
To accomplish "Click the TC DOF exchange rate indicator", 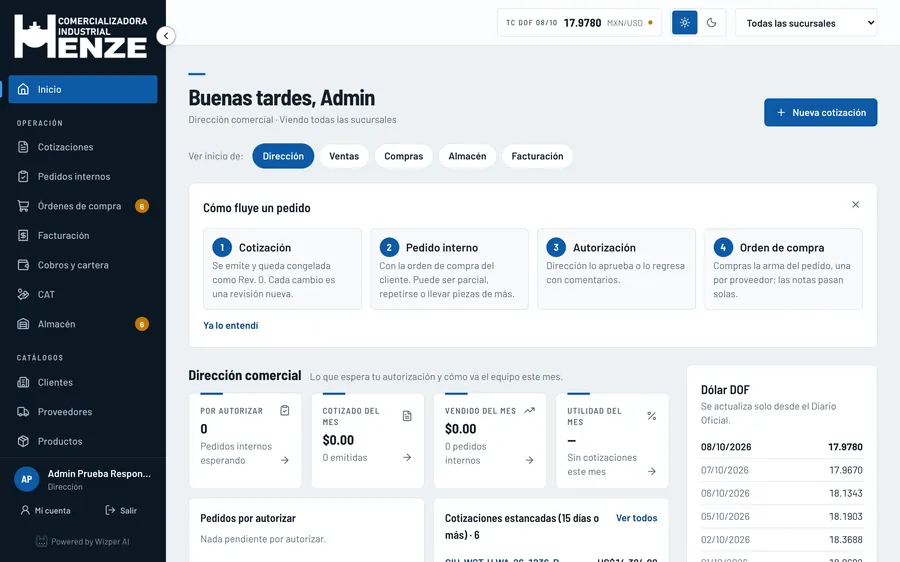I will click(579, 23).
